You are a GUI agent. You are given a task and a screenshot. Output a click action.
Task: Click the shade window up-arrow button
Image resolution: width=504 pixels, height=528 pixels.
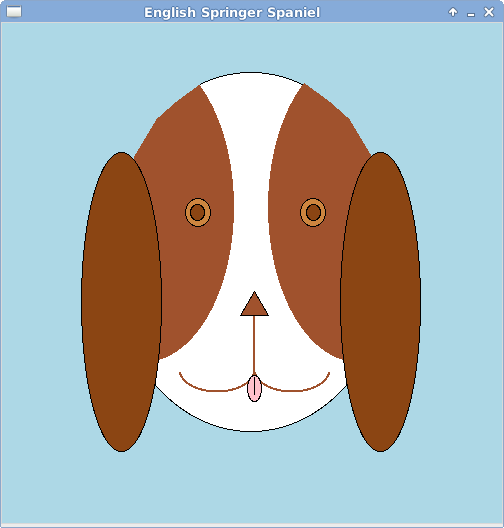pos(453,12)
